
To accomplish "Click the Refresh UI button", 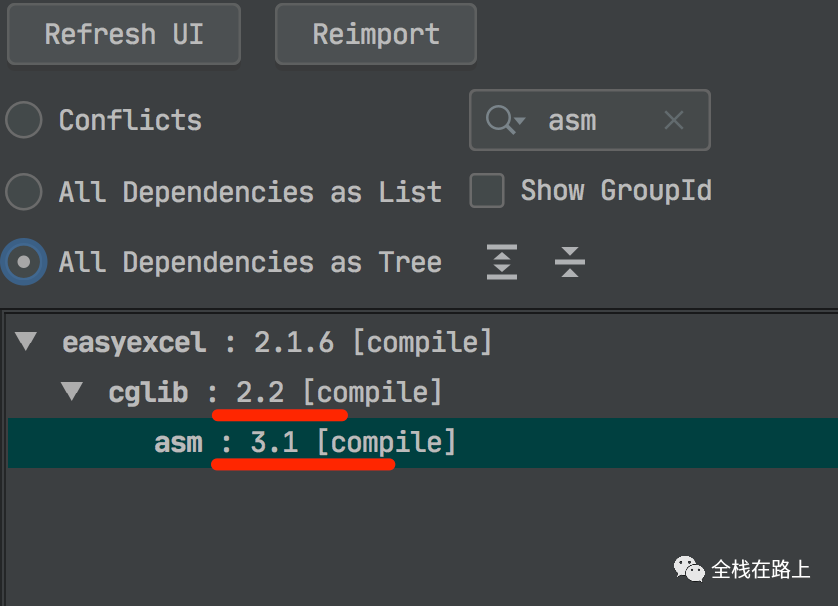I will 124,34.
